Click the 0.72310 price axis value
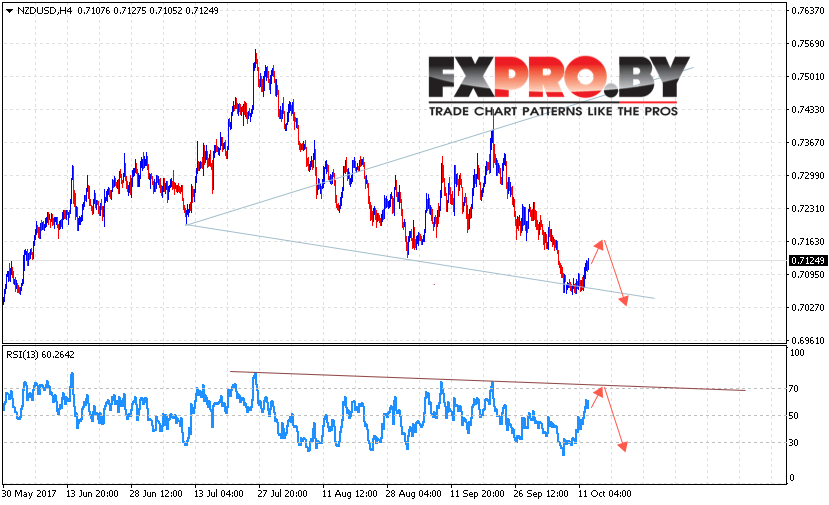Screen dimensions: 829x505 pos(808,208)
